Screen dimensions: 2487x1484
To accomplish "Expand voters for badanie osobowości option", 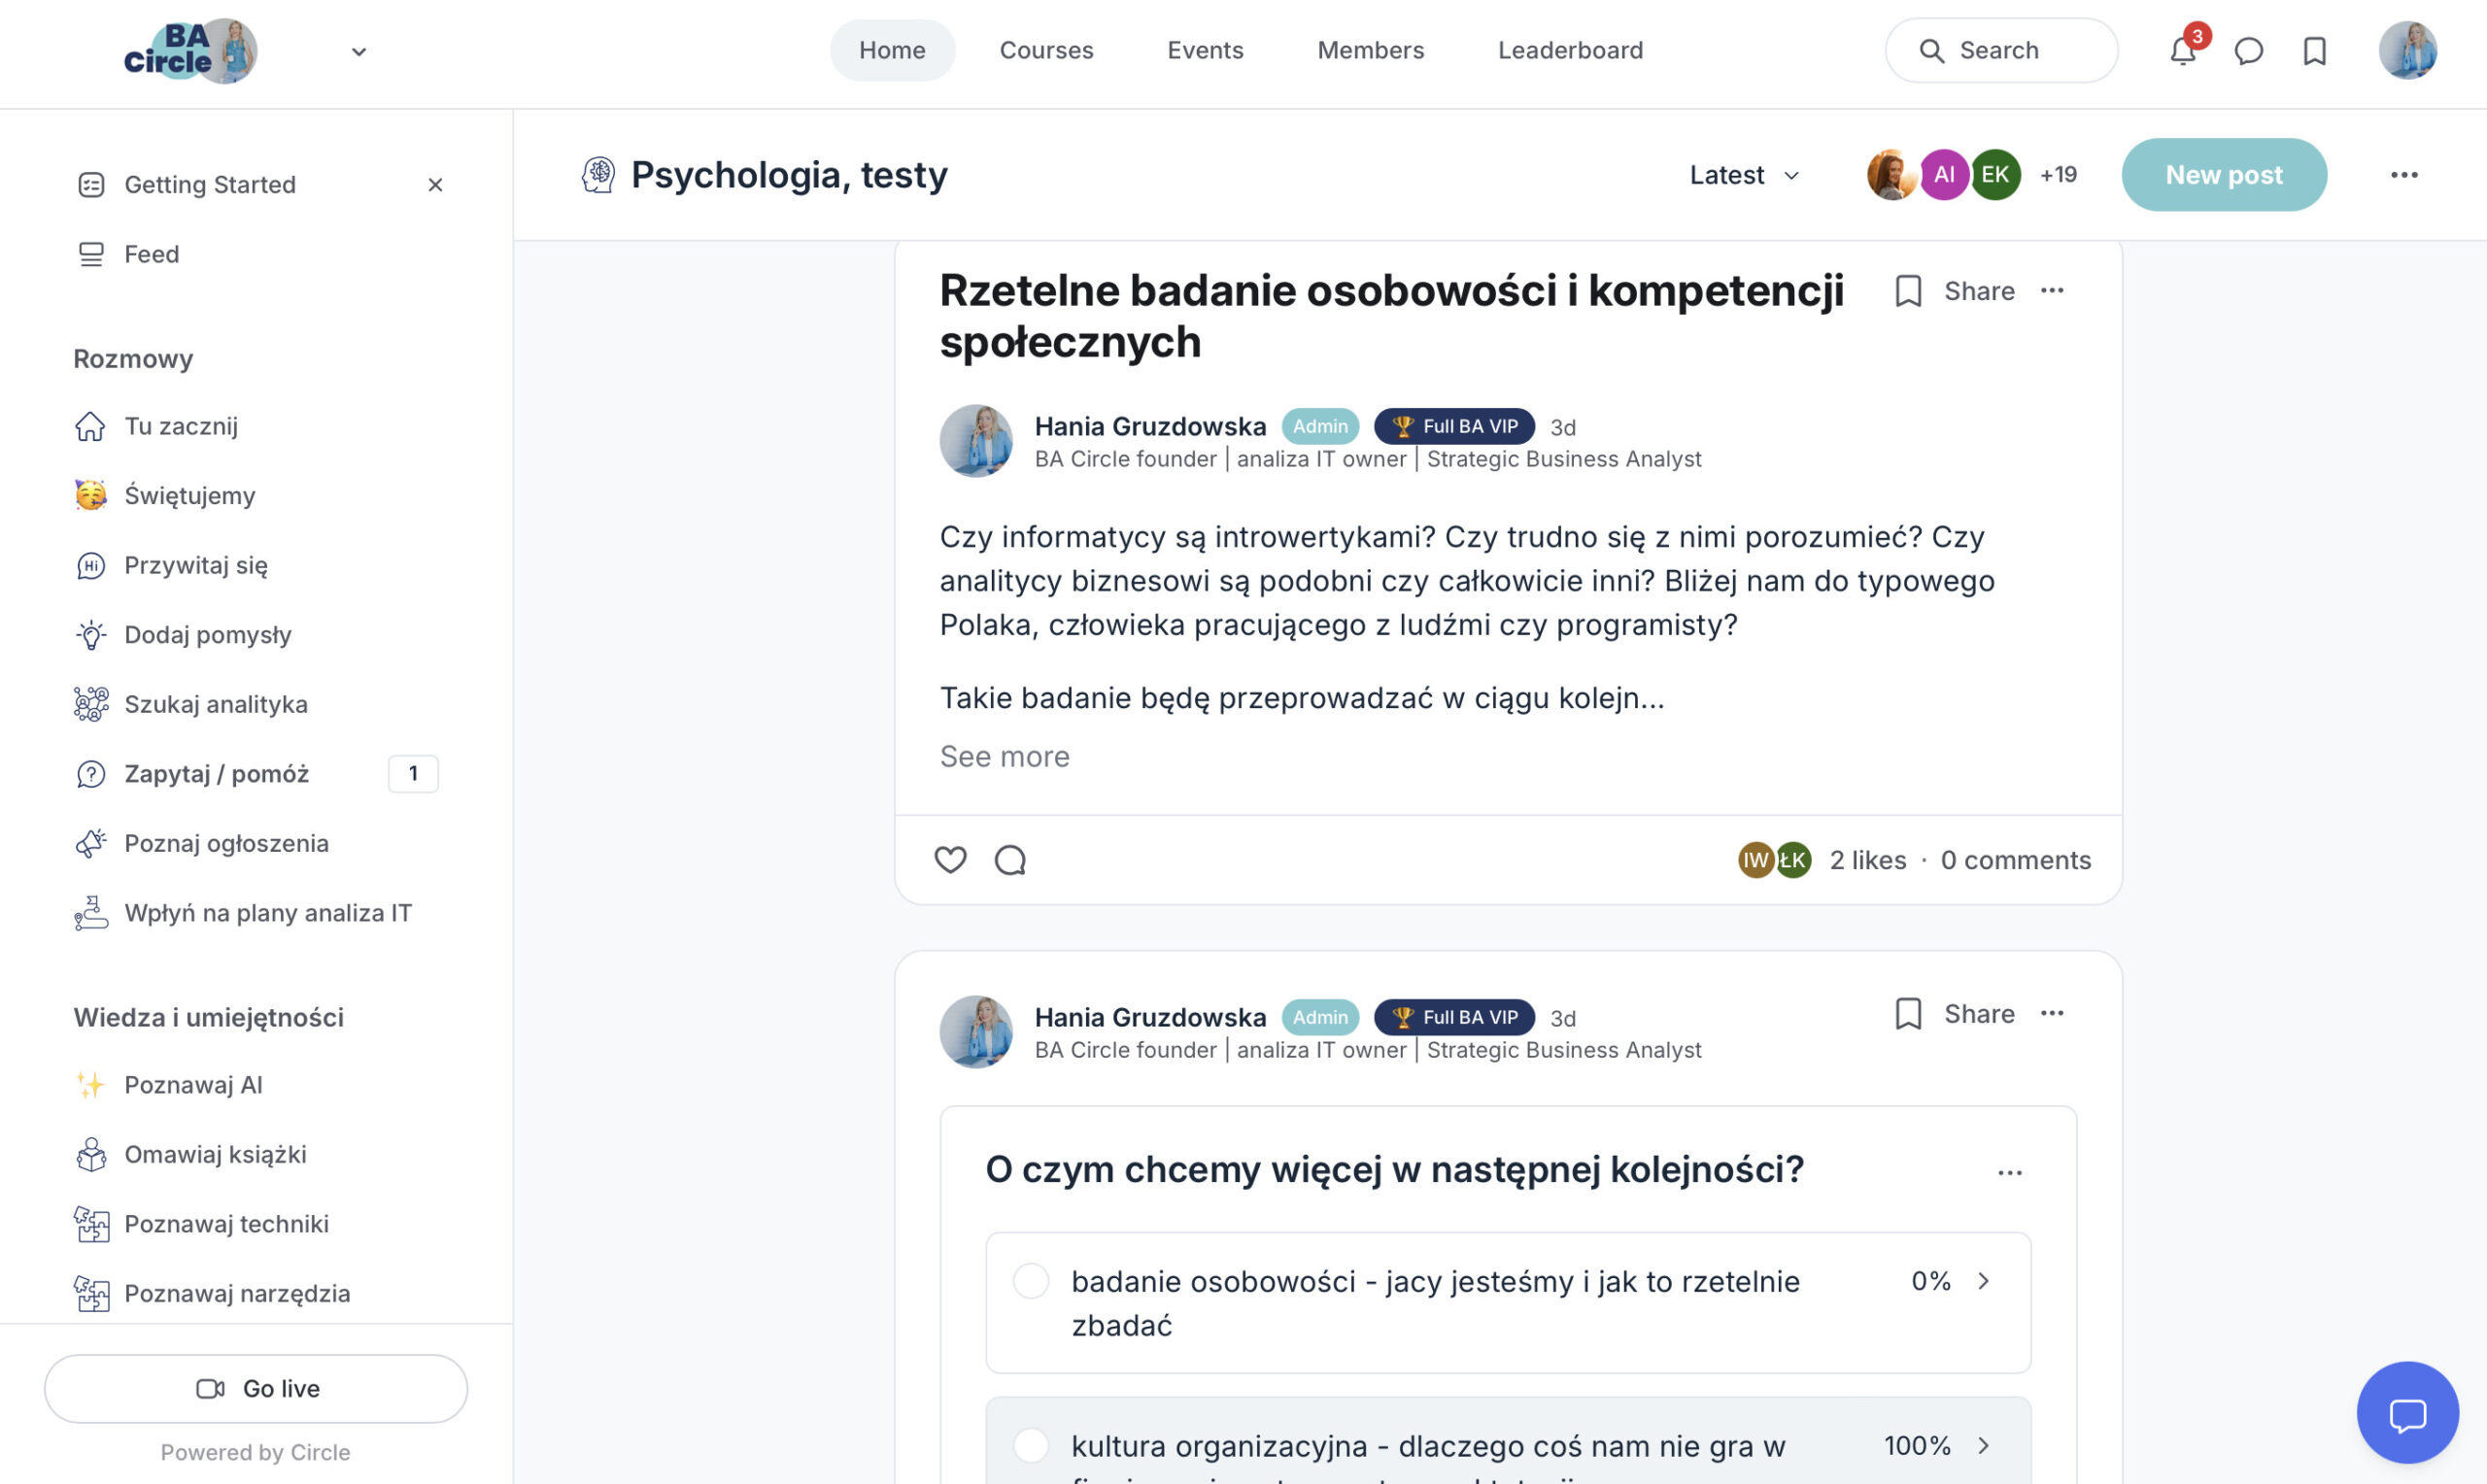I will [1984, 1281].
